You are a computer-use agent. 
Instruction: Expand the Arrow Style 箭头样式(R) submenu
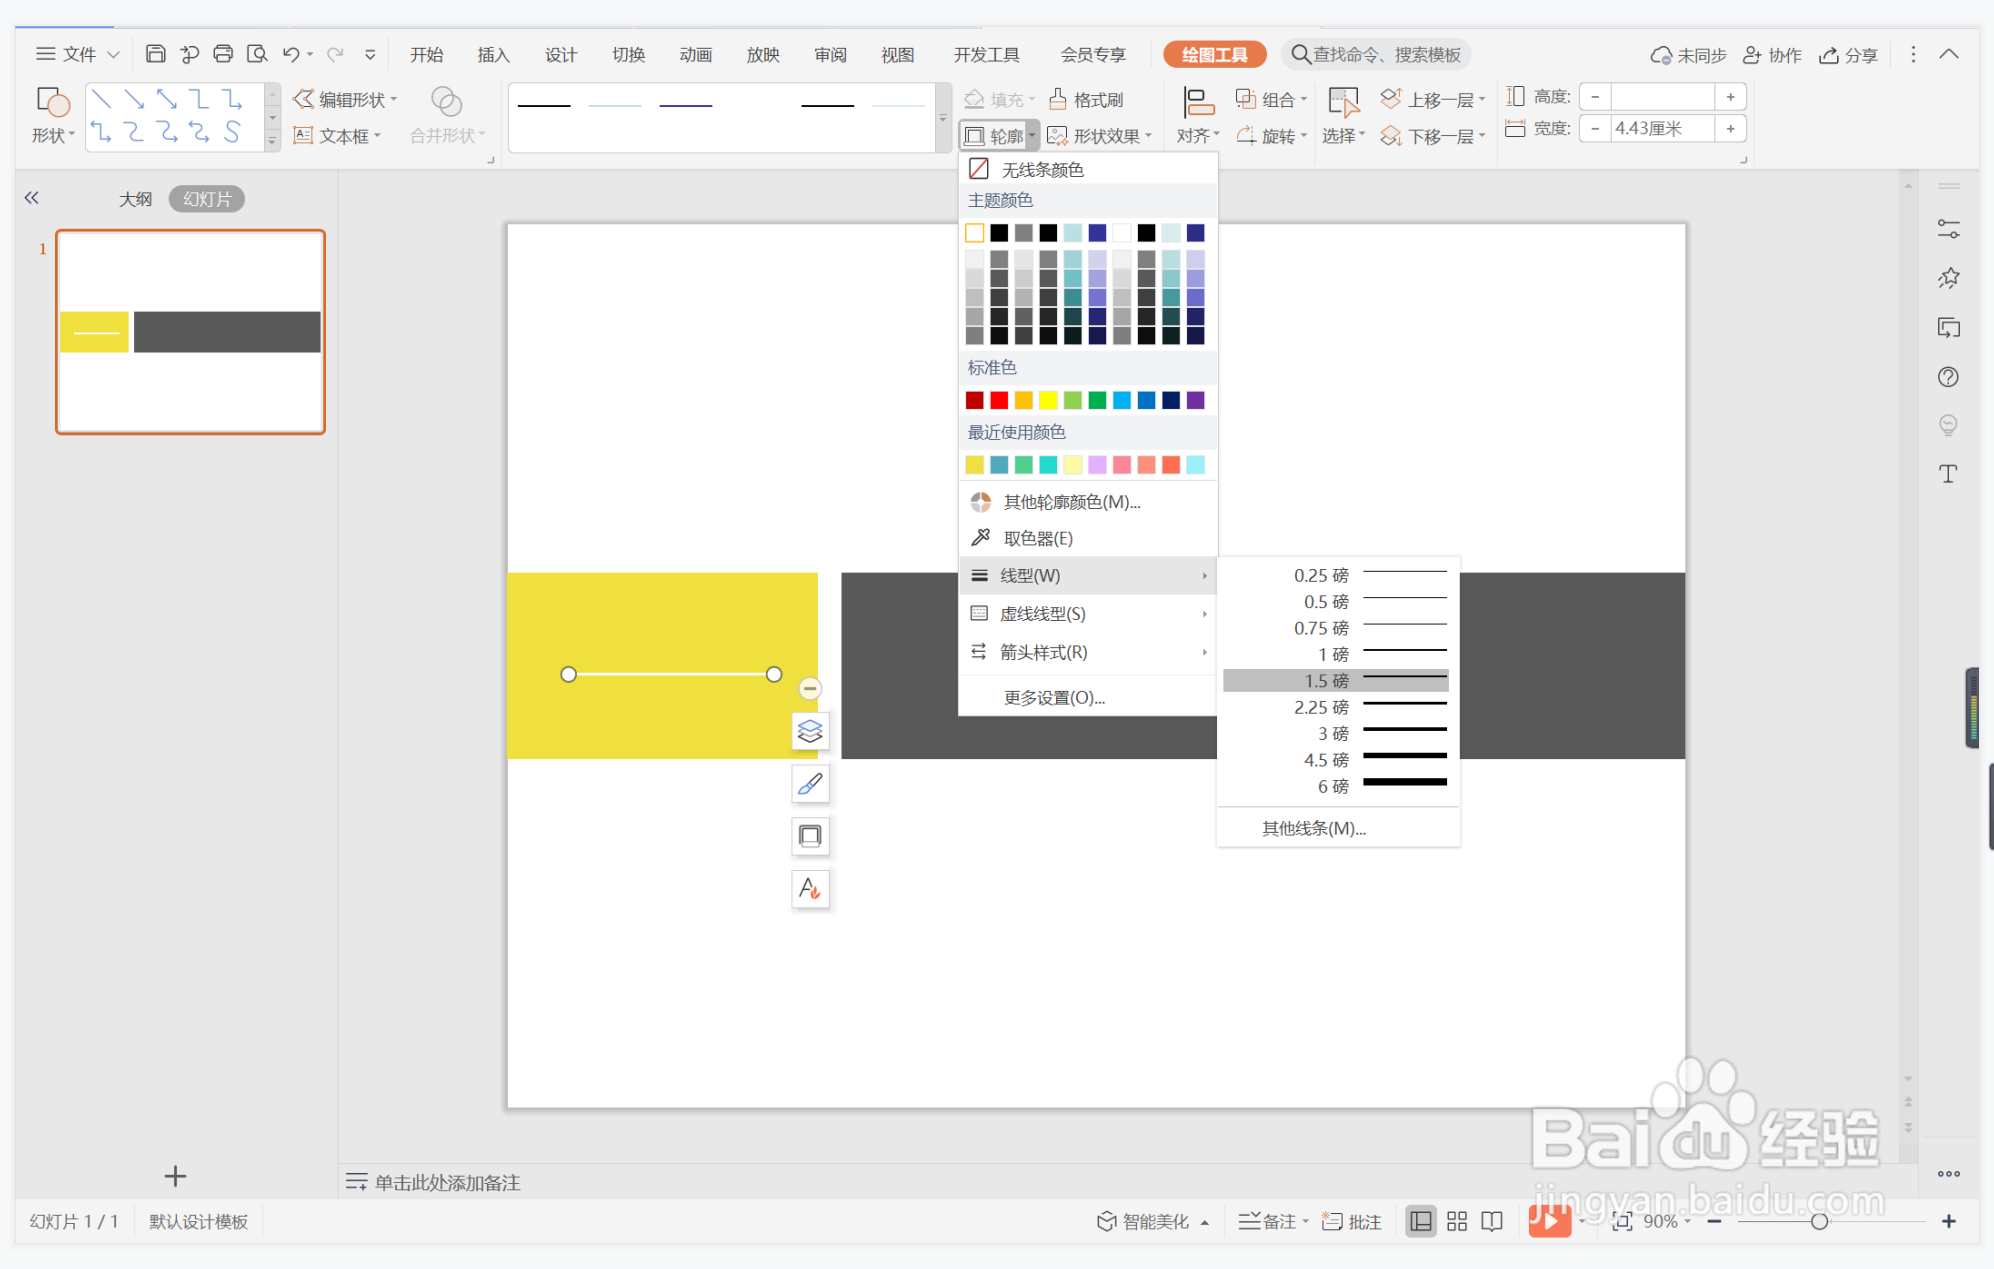pos(1088,652)
